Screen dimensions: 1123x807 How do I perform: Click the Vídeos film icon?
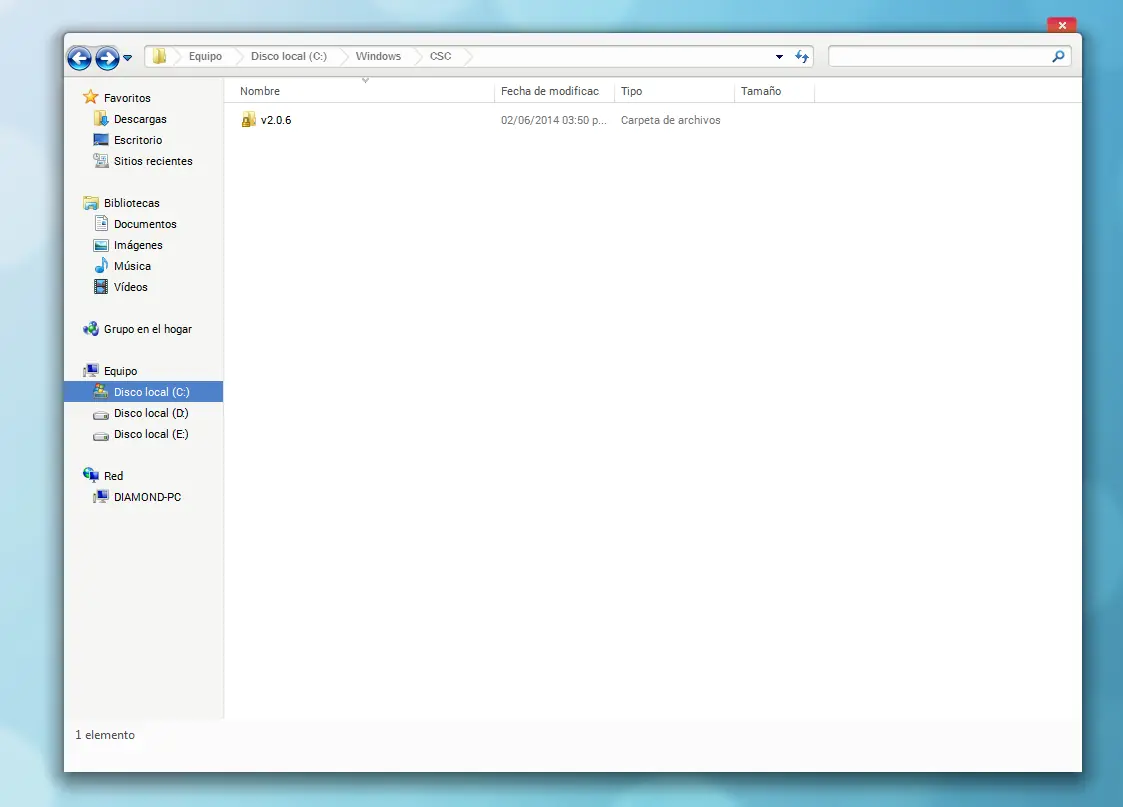coord(101,286)
